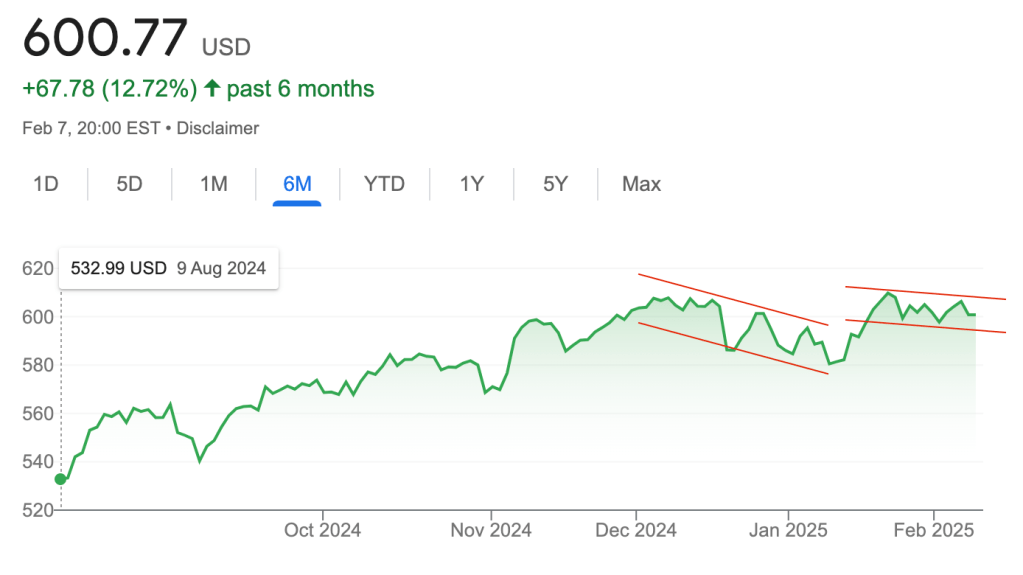Viewport: 1023px width, 575px height.
Task: Click the Jan 2025 axis label
Action: (787, 530)
